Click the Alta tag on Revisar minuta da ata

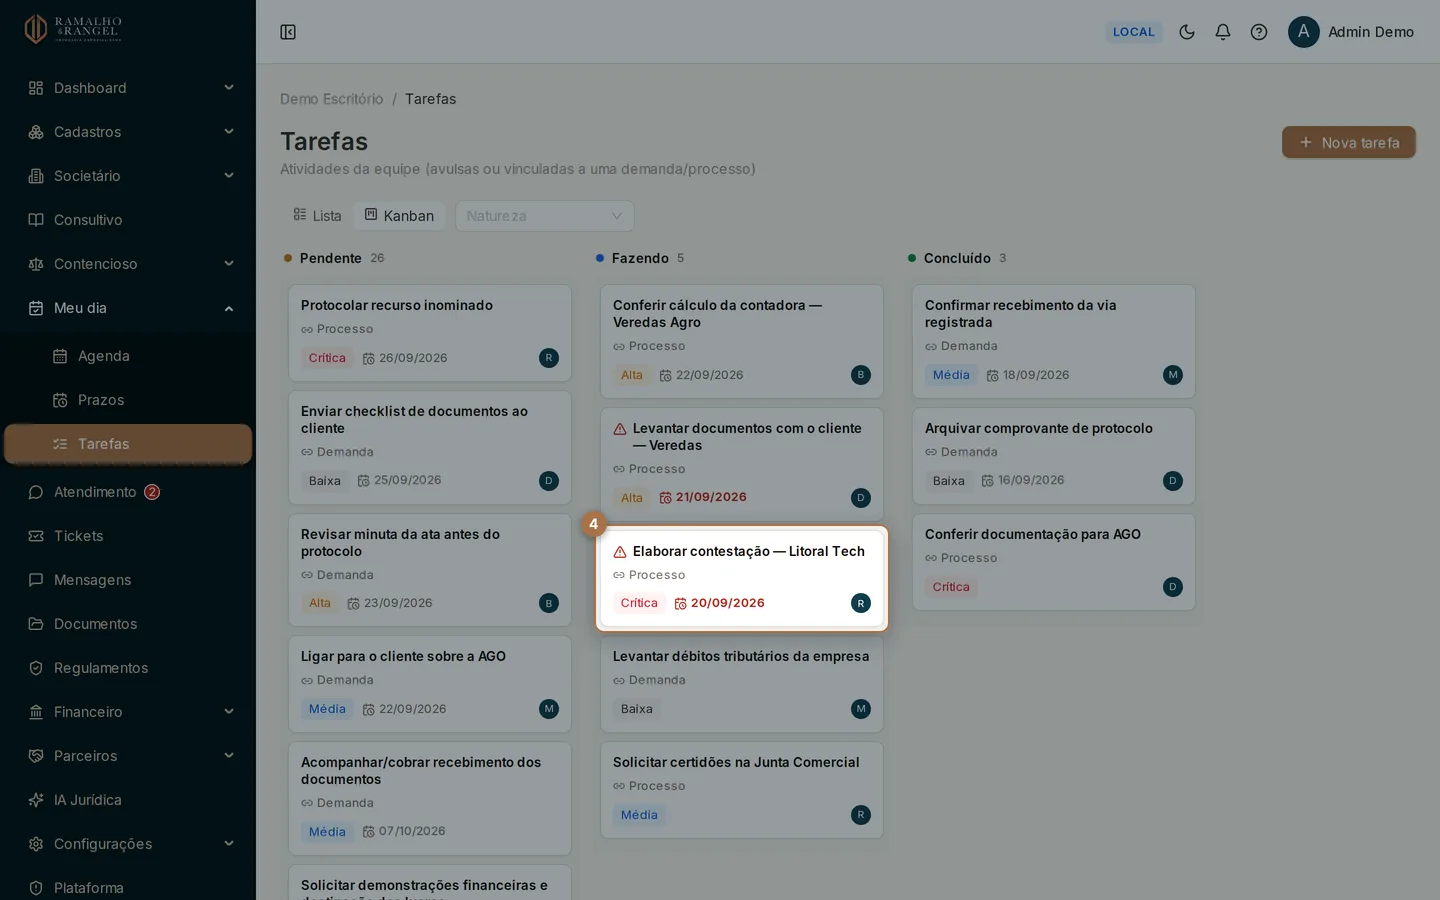(320, 603)
